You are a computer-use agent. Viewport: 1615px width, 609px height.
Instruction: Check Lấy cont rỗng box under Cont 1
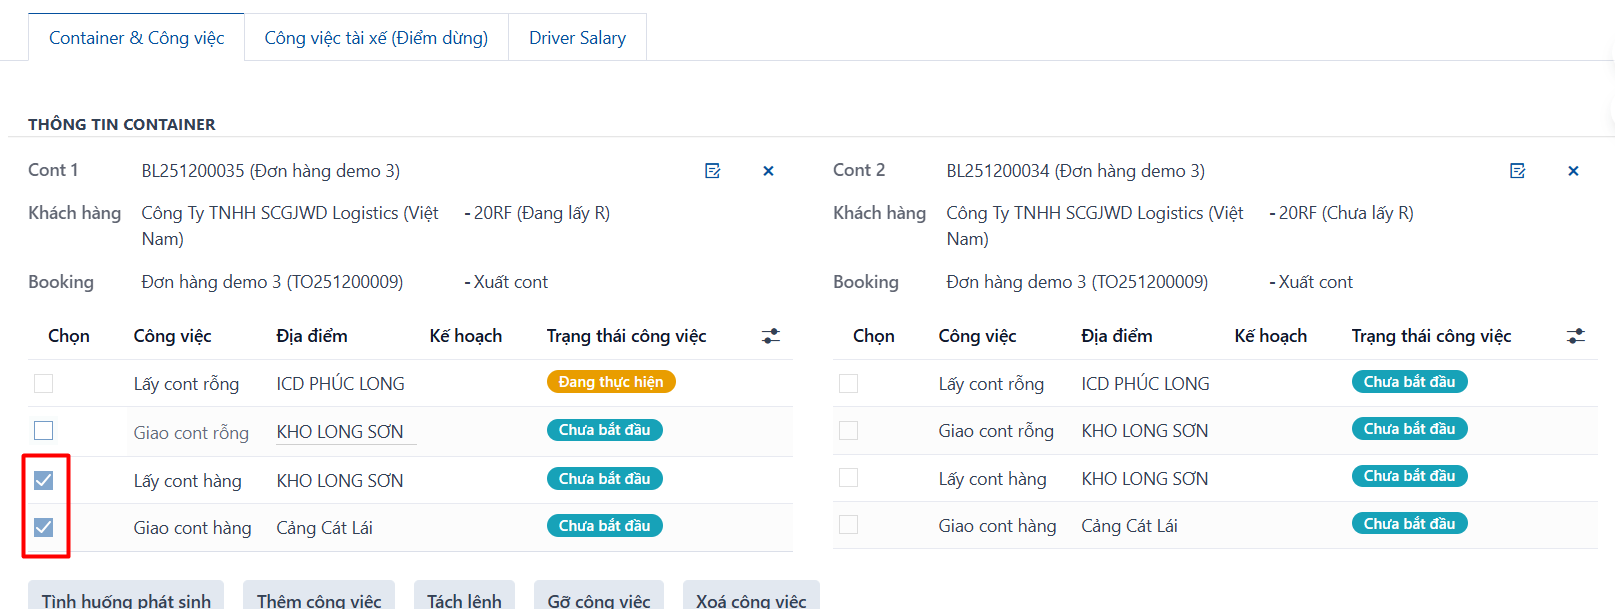[x=43, y=383]
